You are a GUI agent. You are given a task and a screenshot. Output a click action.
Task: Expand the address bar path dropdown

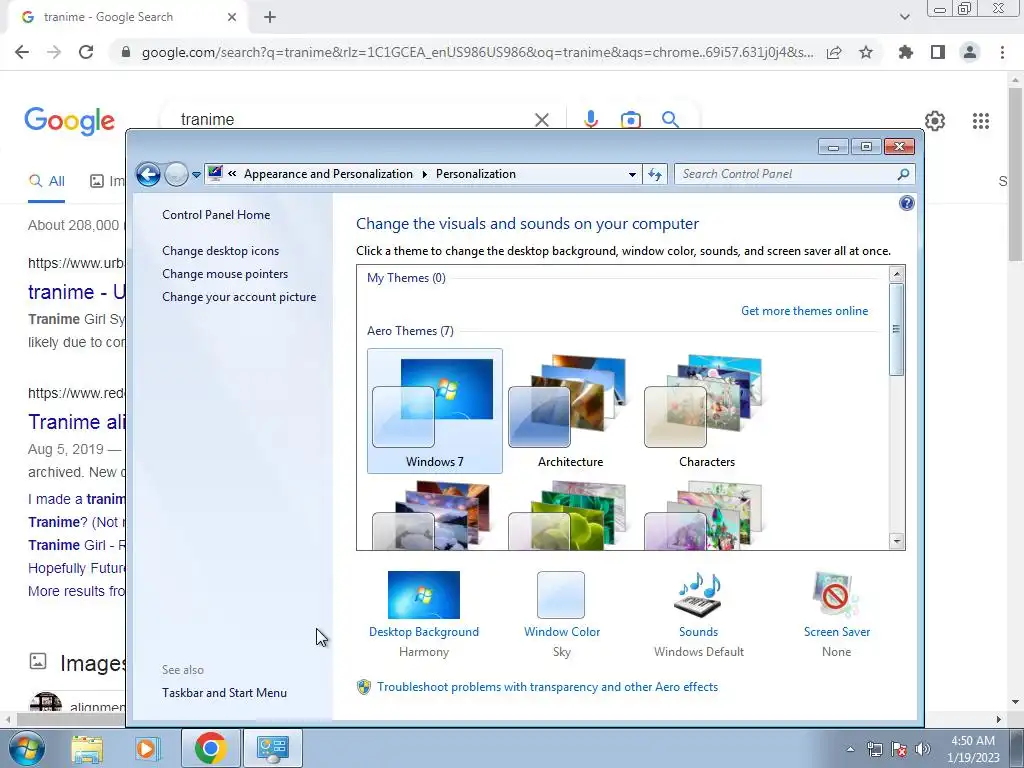coord(632,174)
